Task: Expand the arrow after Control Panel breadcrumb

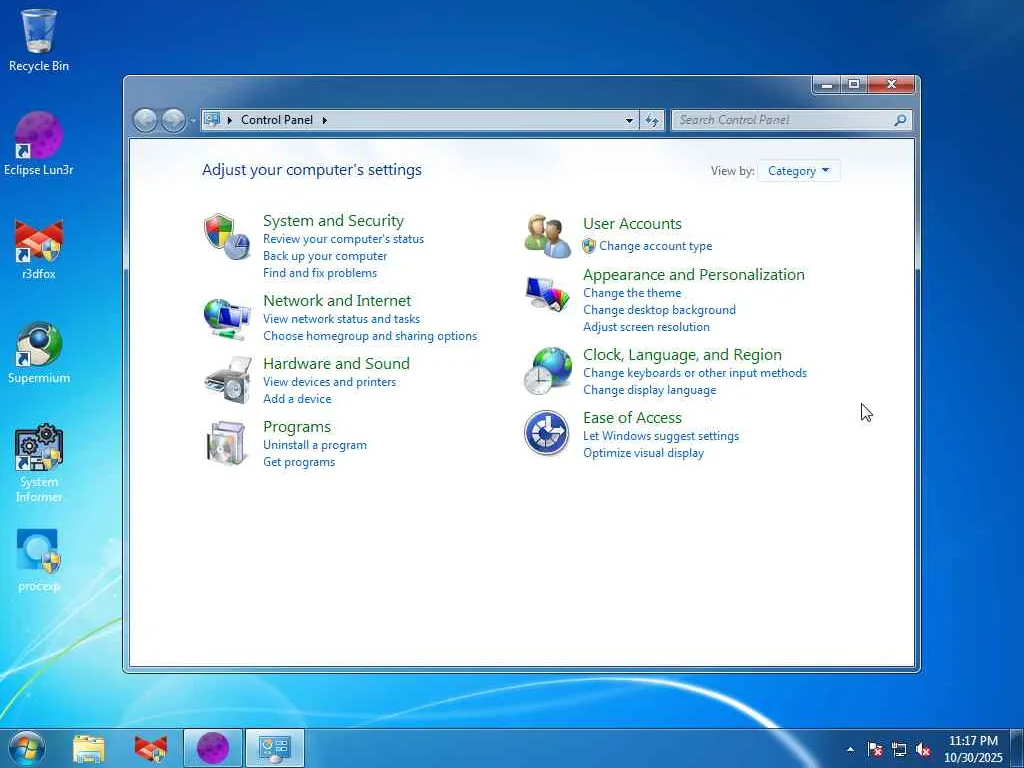Action: (325, 120)
